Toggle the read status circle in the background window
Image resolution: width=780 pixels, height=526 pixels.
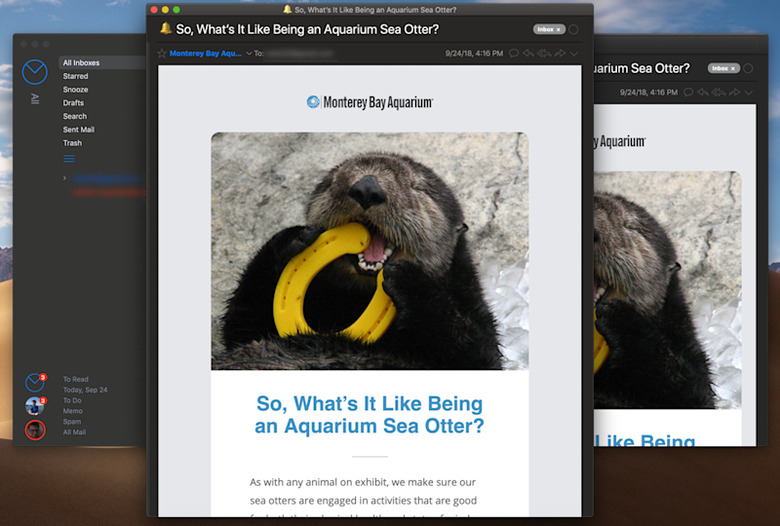click(x=748, y=68)
